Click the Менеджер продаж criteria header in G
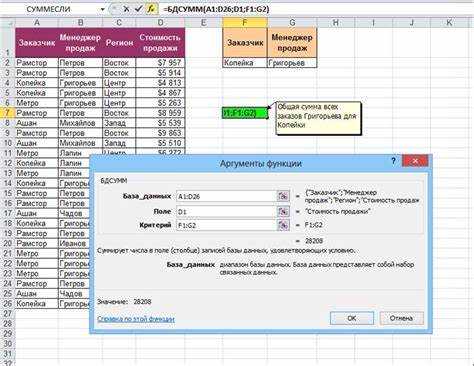The height and width of the screenshot is (366, 474). pos(292,43)
